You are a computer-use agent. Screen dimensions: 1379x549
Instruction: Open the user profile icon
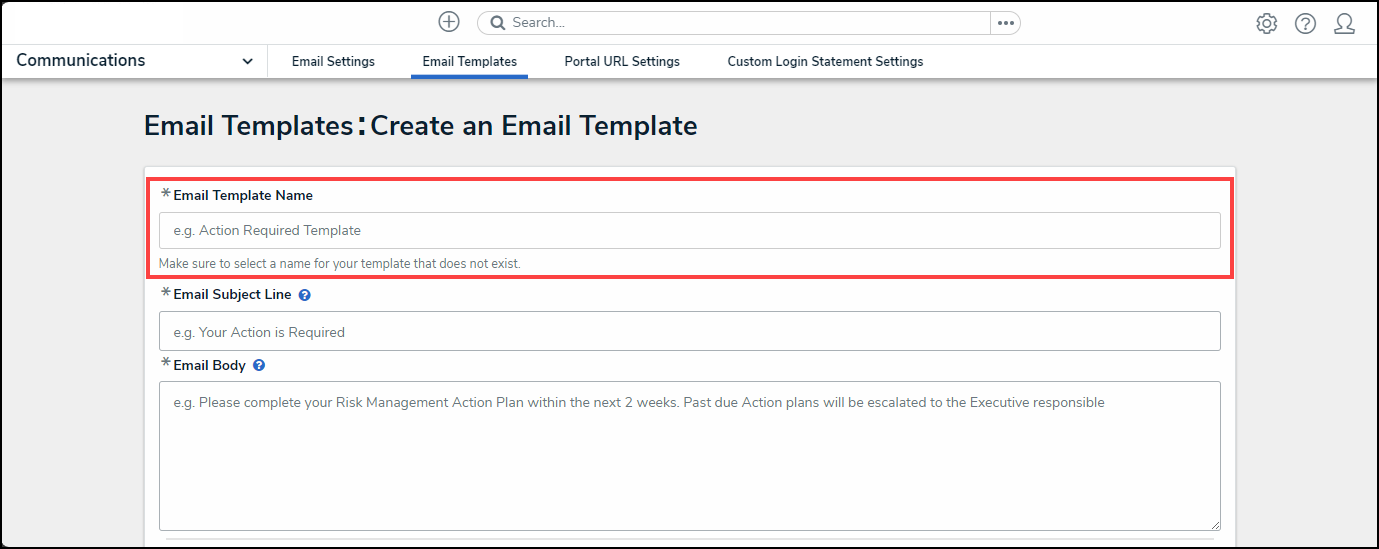(x=1344, y=24)
